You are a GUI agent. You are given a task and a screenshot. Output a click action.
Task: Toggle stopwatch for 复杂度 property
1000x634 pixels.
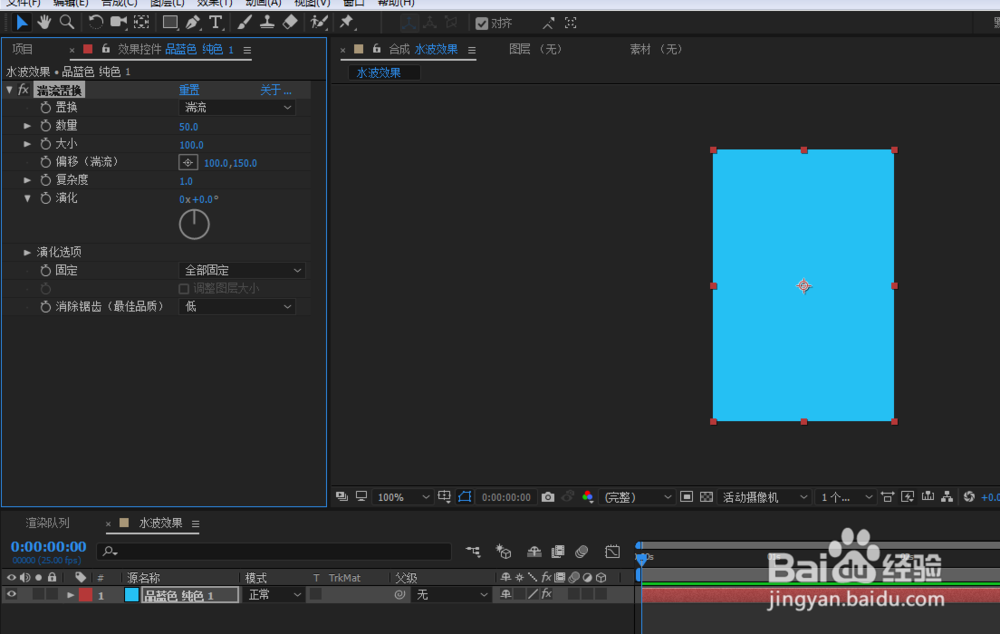click(x=45, y=181)
